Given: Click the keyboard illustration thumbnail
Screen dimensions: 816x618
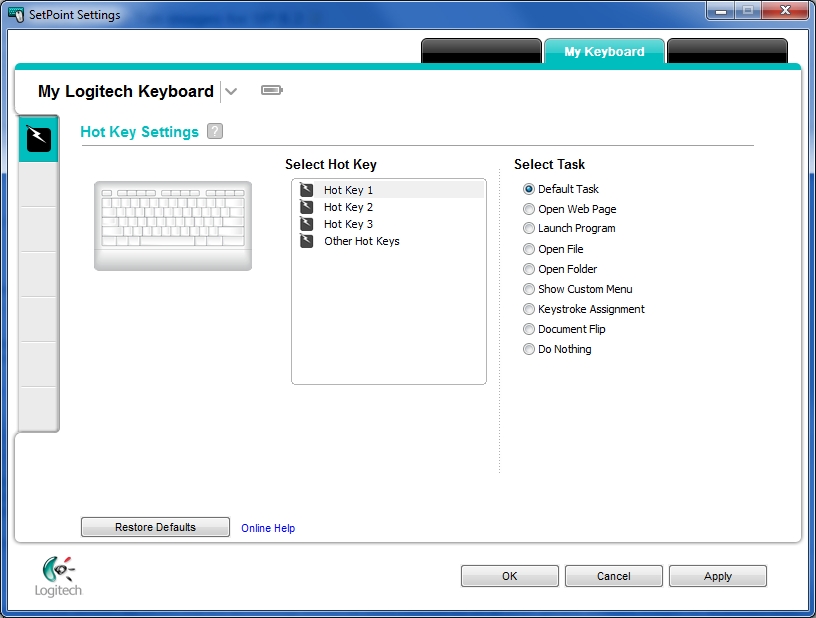Looking at the screenshot, I should (173, 226).
